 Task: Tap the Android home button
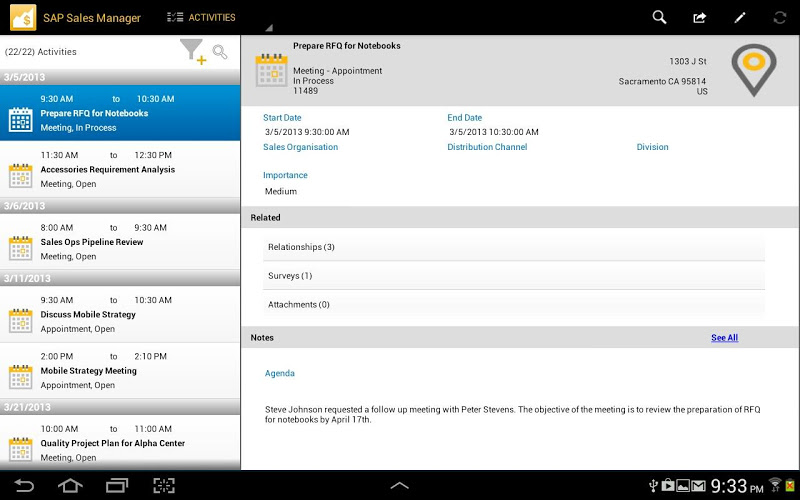point(70,485)
